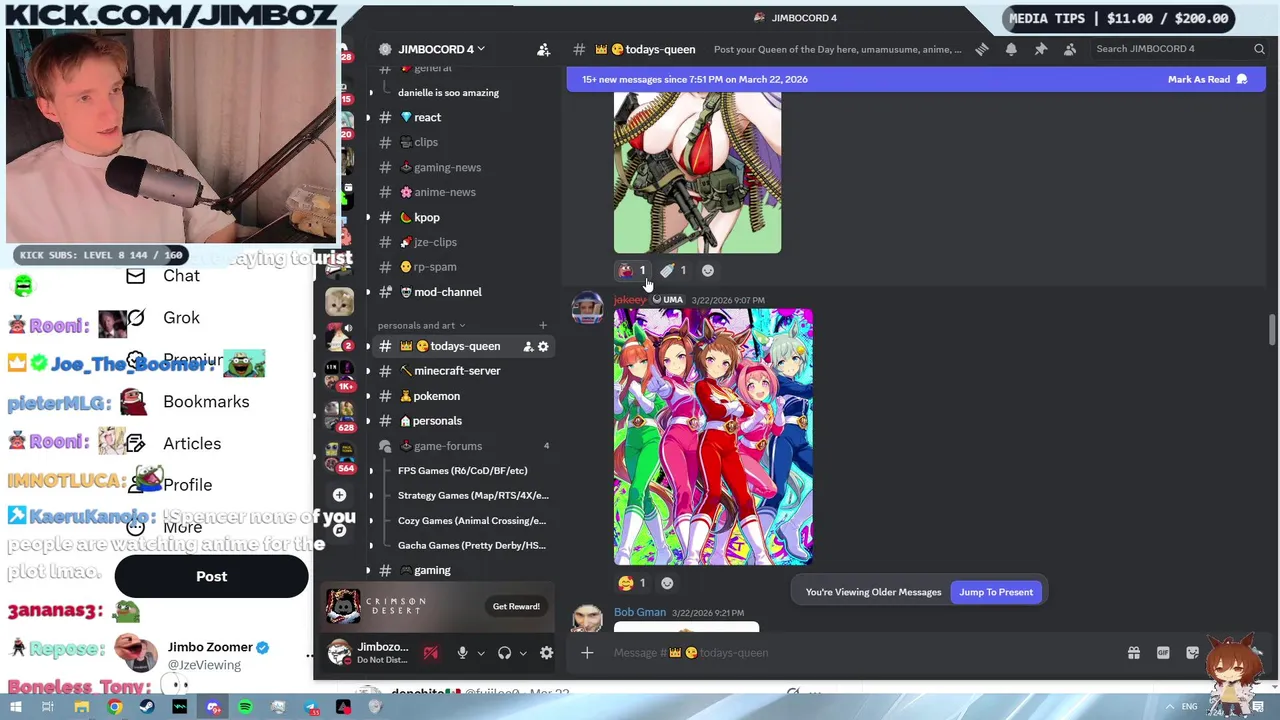
Task: Click jakeey username above rangers image
Action: [630, 300]
